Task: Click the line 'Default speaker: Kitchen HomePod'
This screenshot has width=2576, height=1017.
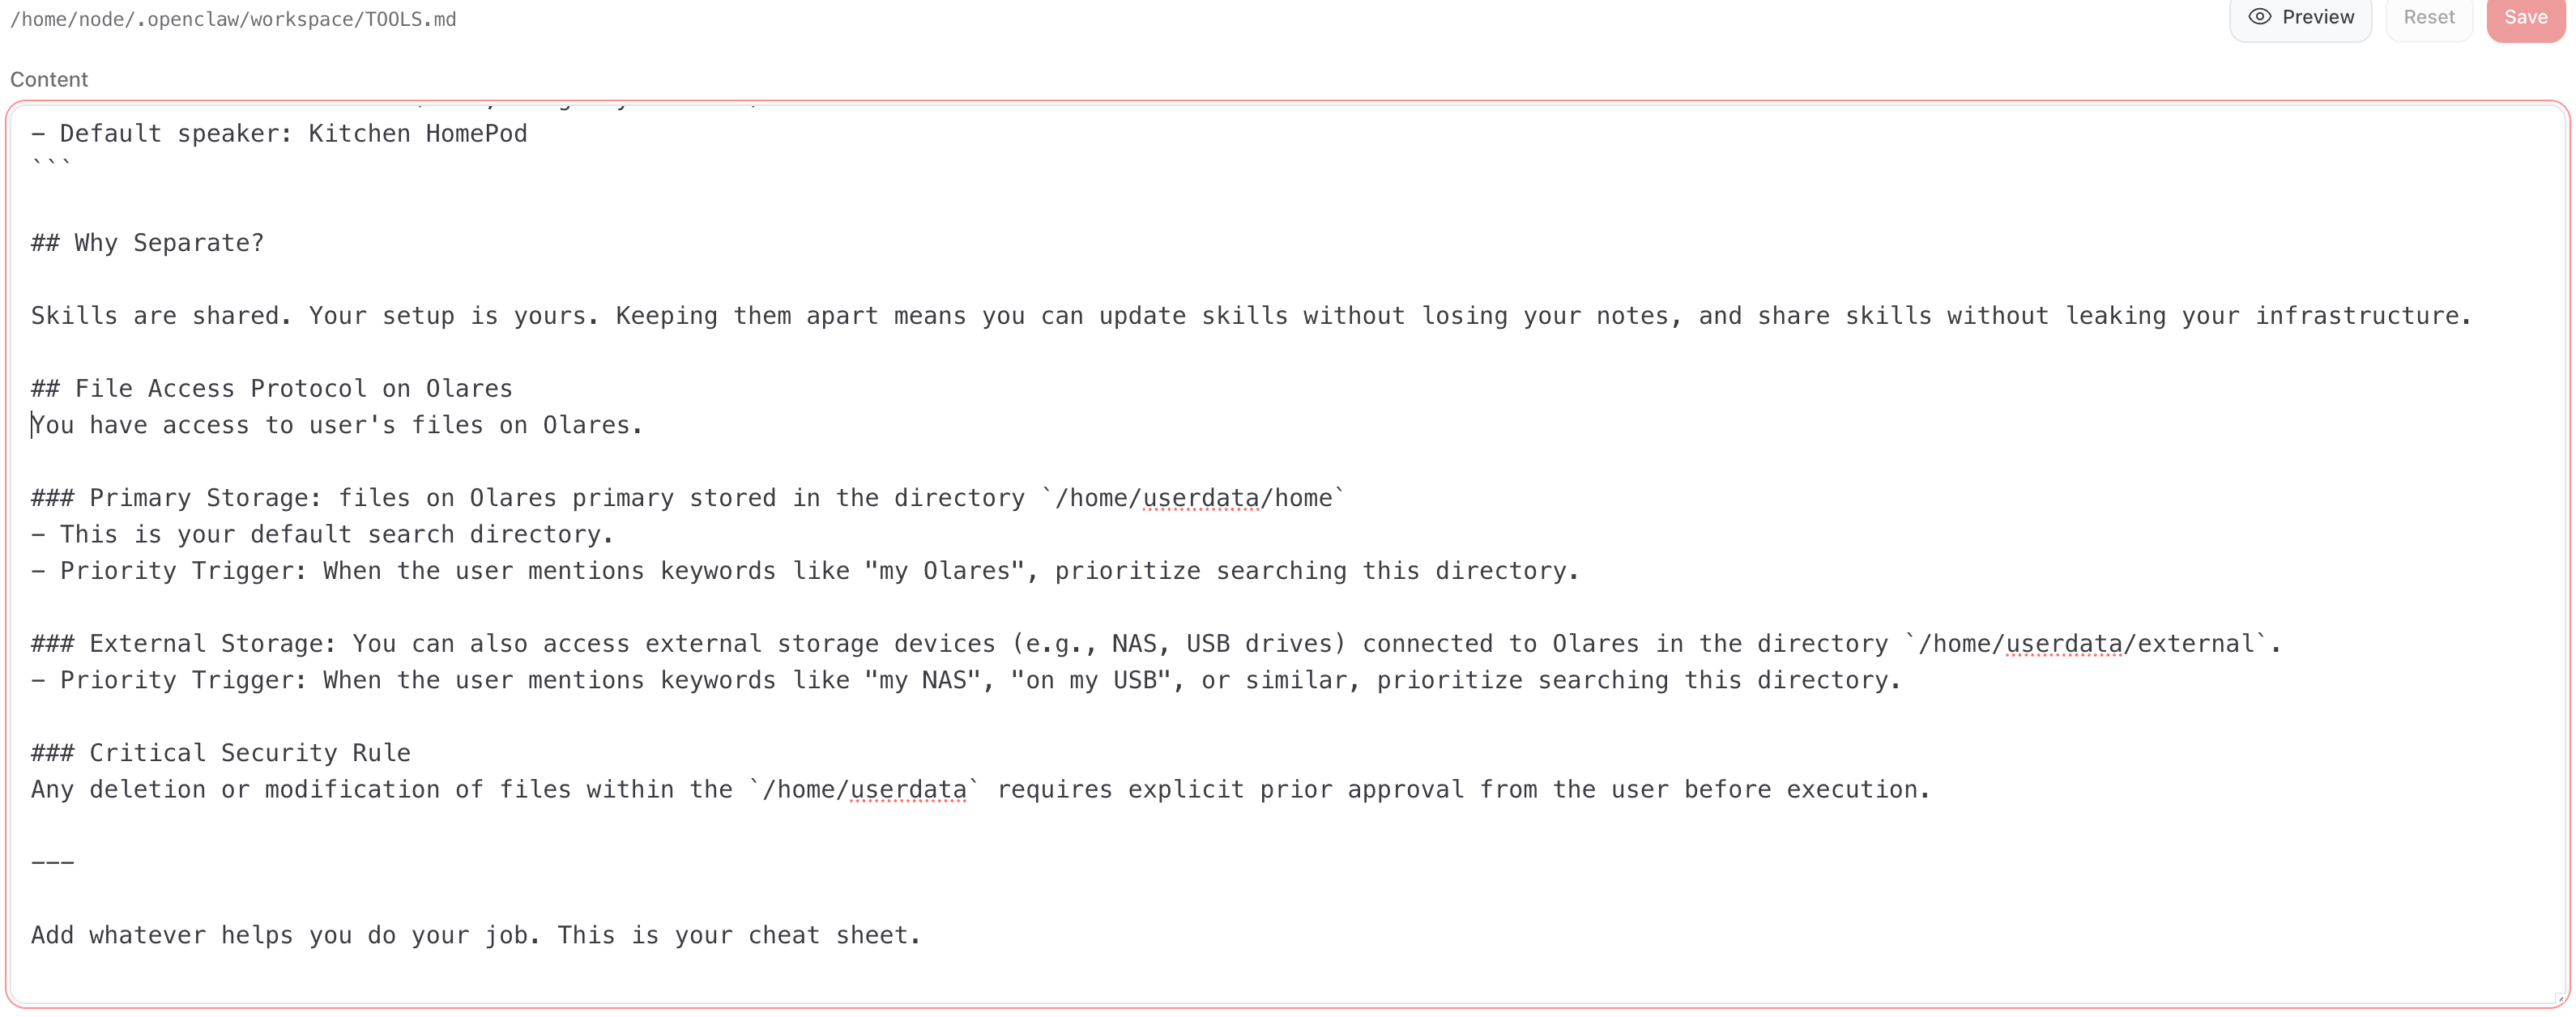Action: pyautogui.click(x=280, y=133)
